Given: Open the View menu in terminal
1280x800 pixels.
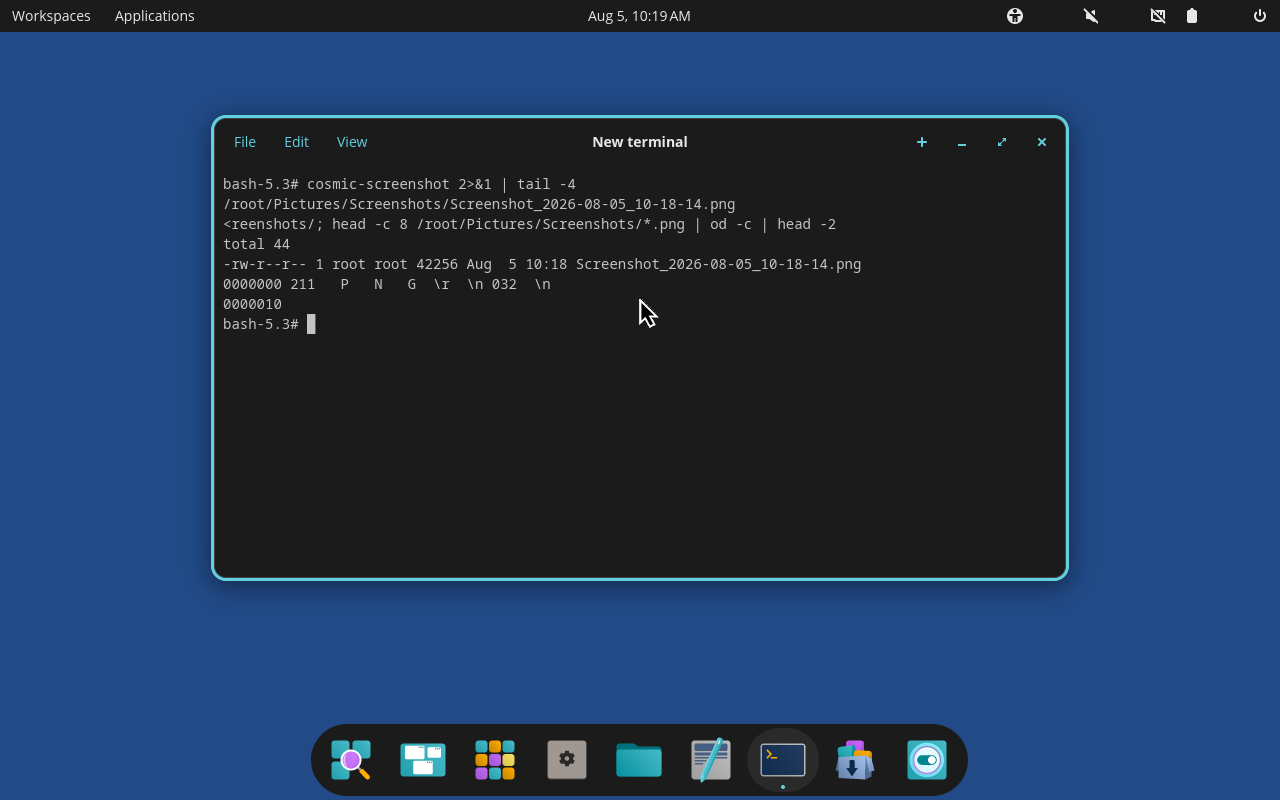Looking at the screenshot, I should click(352, 142).
